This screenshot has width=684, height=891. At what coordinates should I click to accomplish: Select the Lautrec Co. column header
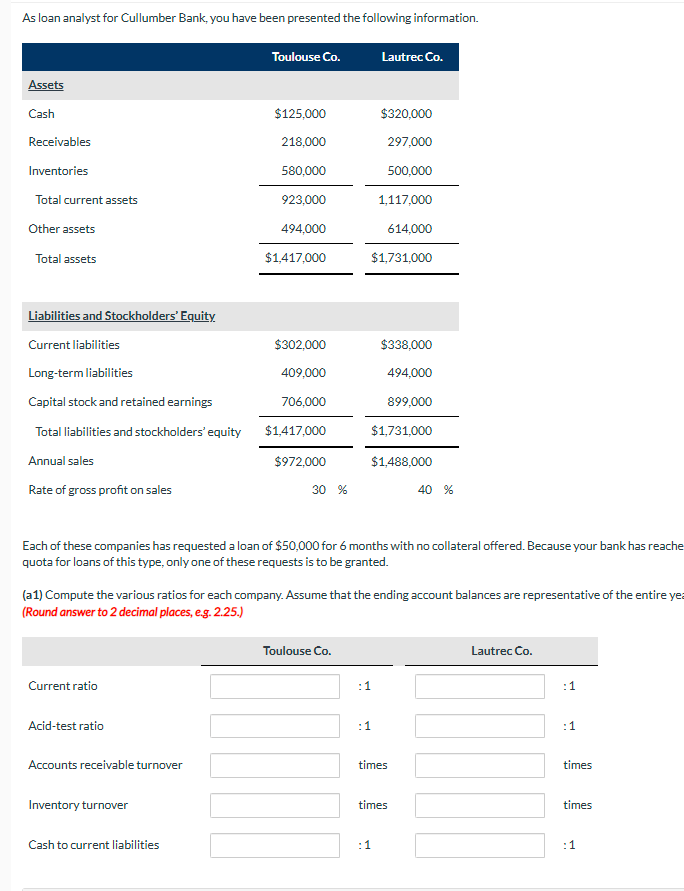pyautogui.click(x=413, y=57)
